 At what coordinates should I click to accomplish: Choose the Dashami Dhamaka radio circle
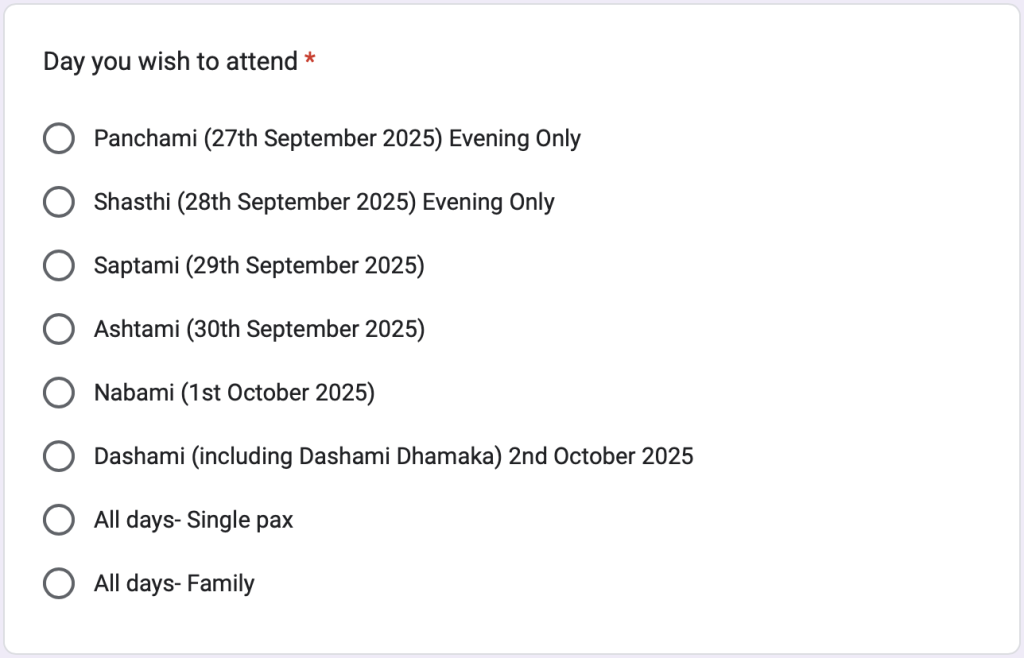coord(59,456)
